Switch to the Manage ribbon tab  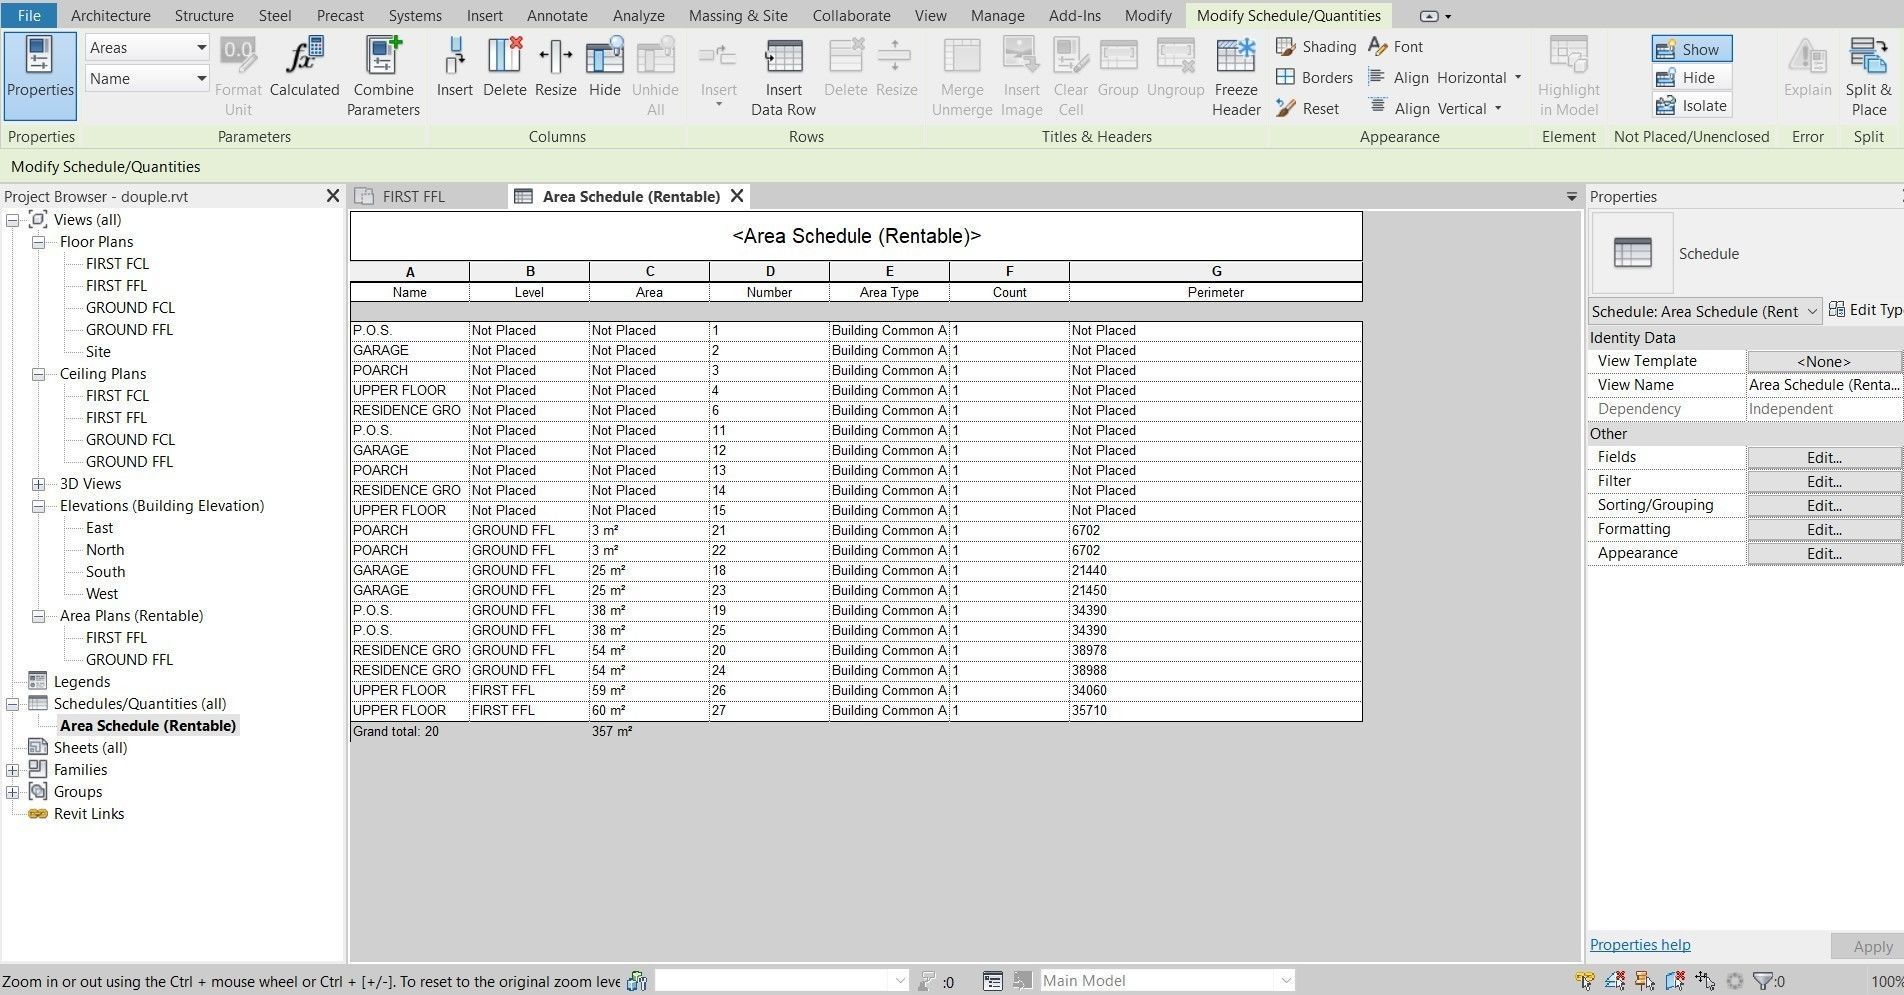pyautogui.click(x=997, y=15)
